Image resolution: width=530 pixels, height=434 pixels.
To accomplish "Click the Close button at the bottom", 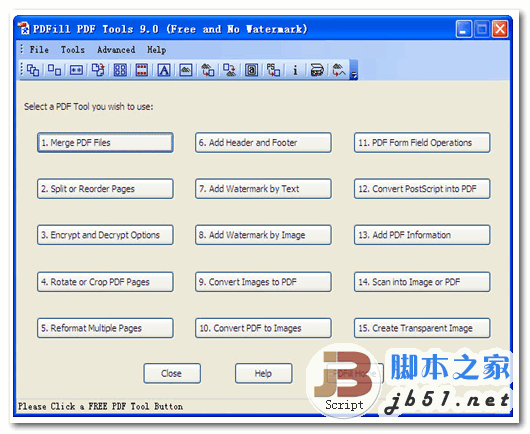I will pos(172,373).
